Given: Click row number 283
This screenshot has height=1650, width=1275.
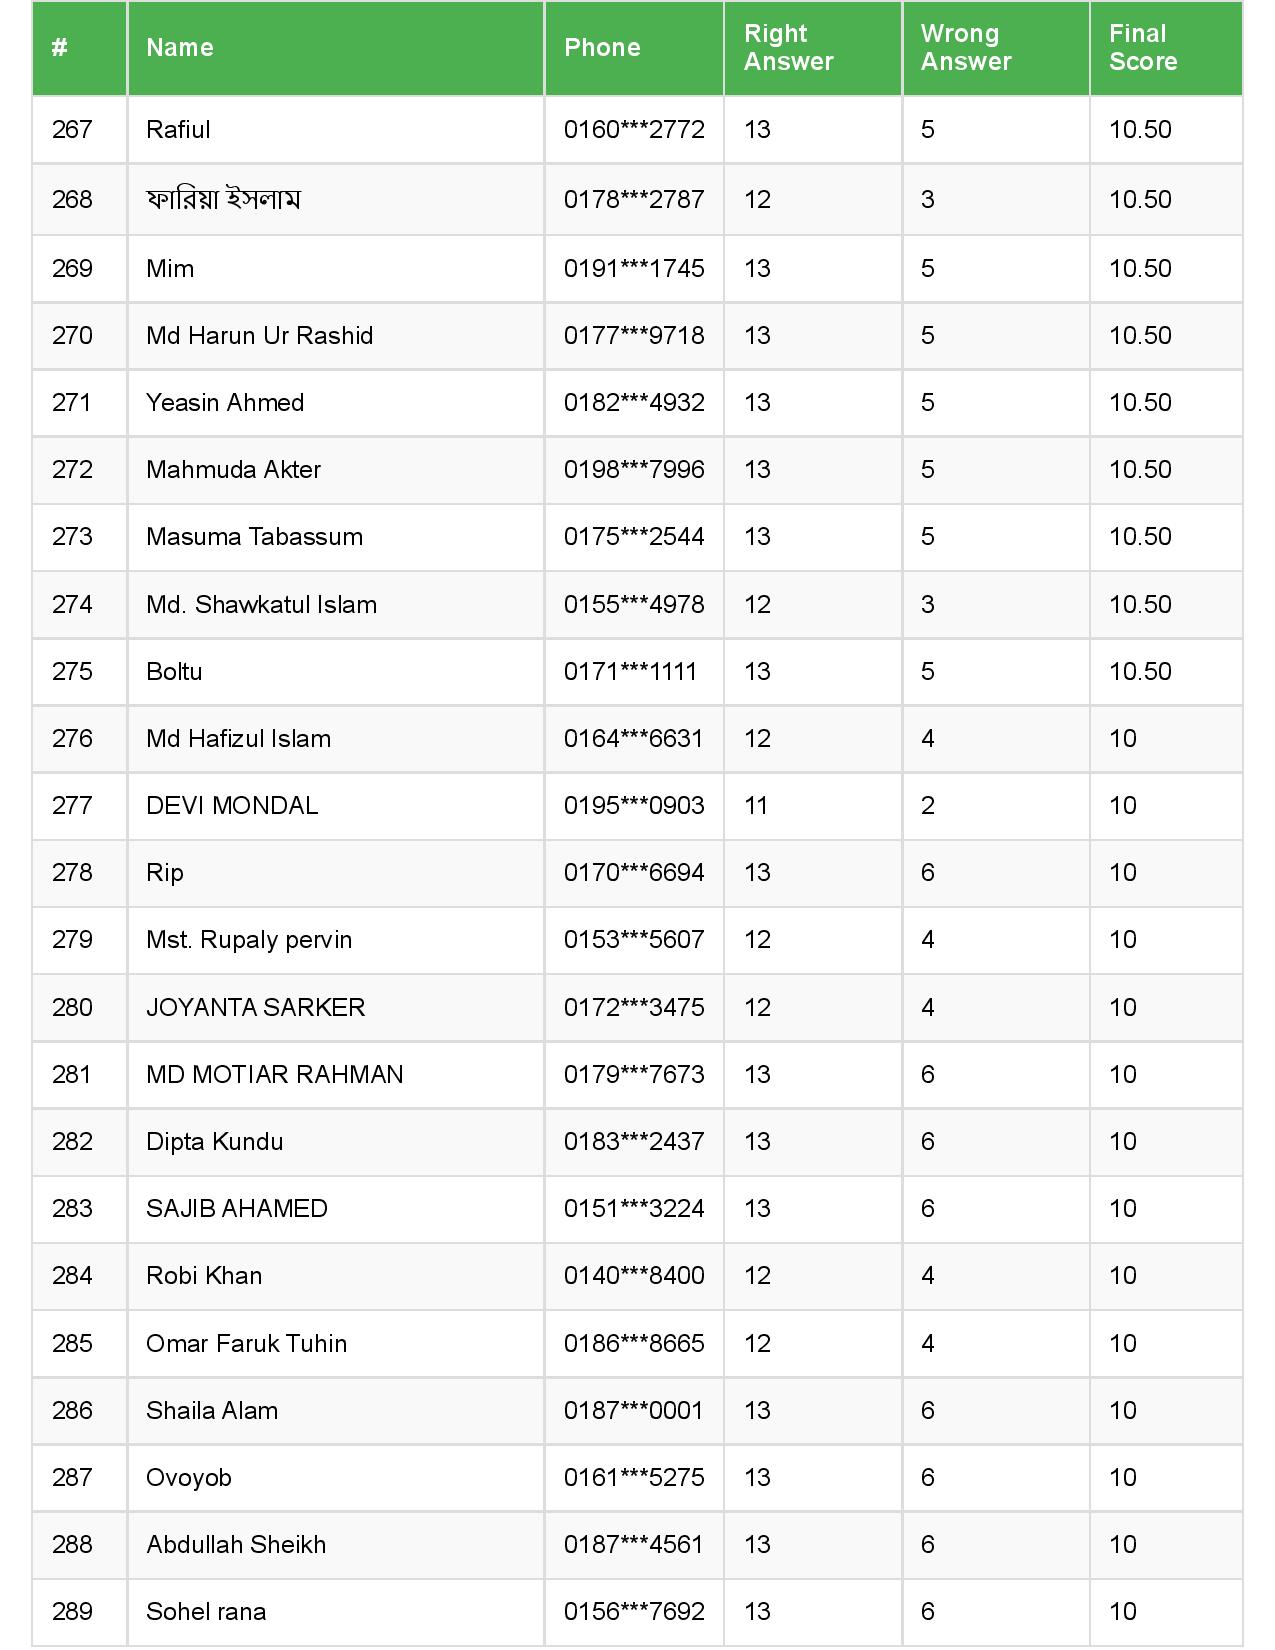Looking at the screenshot, I should (72, 1209).
